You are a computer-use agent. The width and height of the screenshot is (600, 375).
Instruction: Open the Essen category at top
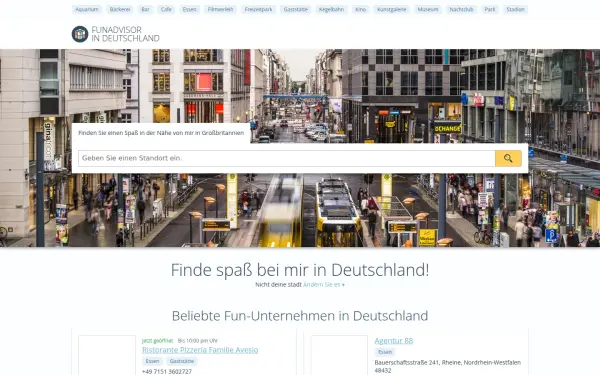click(x=189, y=9)
